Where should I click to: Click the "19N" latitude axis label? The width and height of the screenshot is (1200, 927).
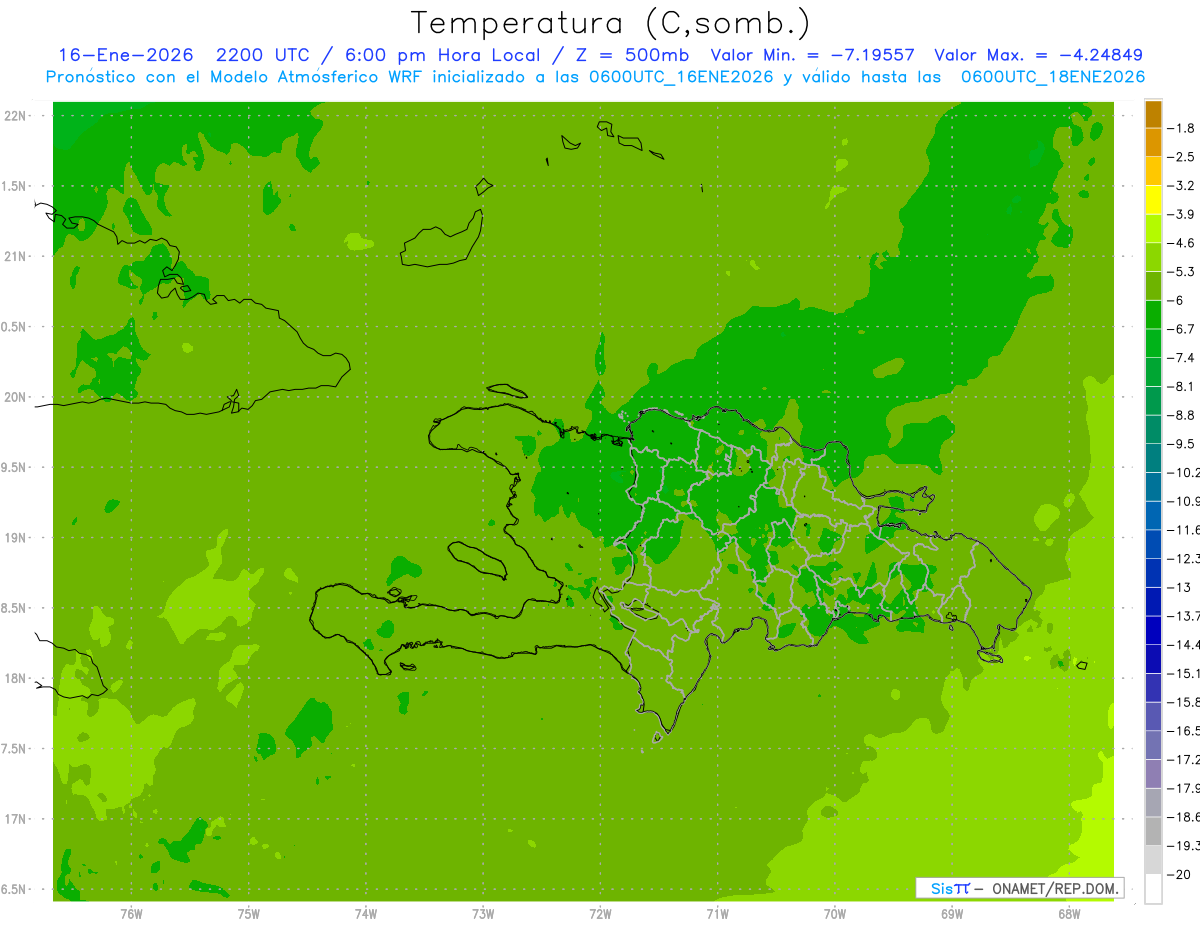[16, 538]
